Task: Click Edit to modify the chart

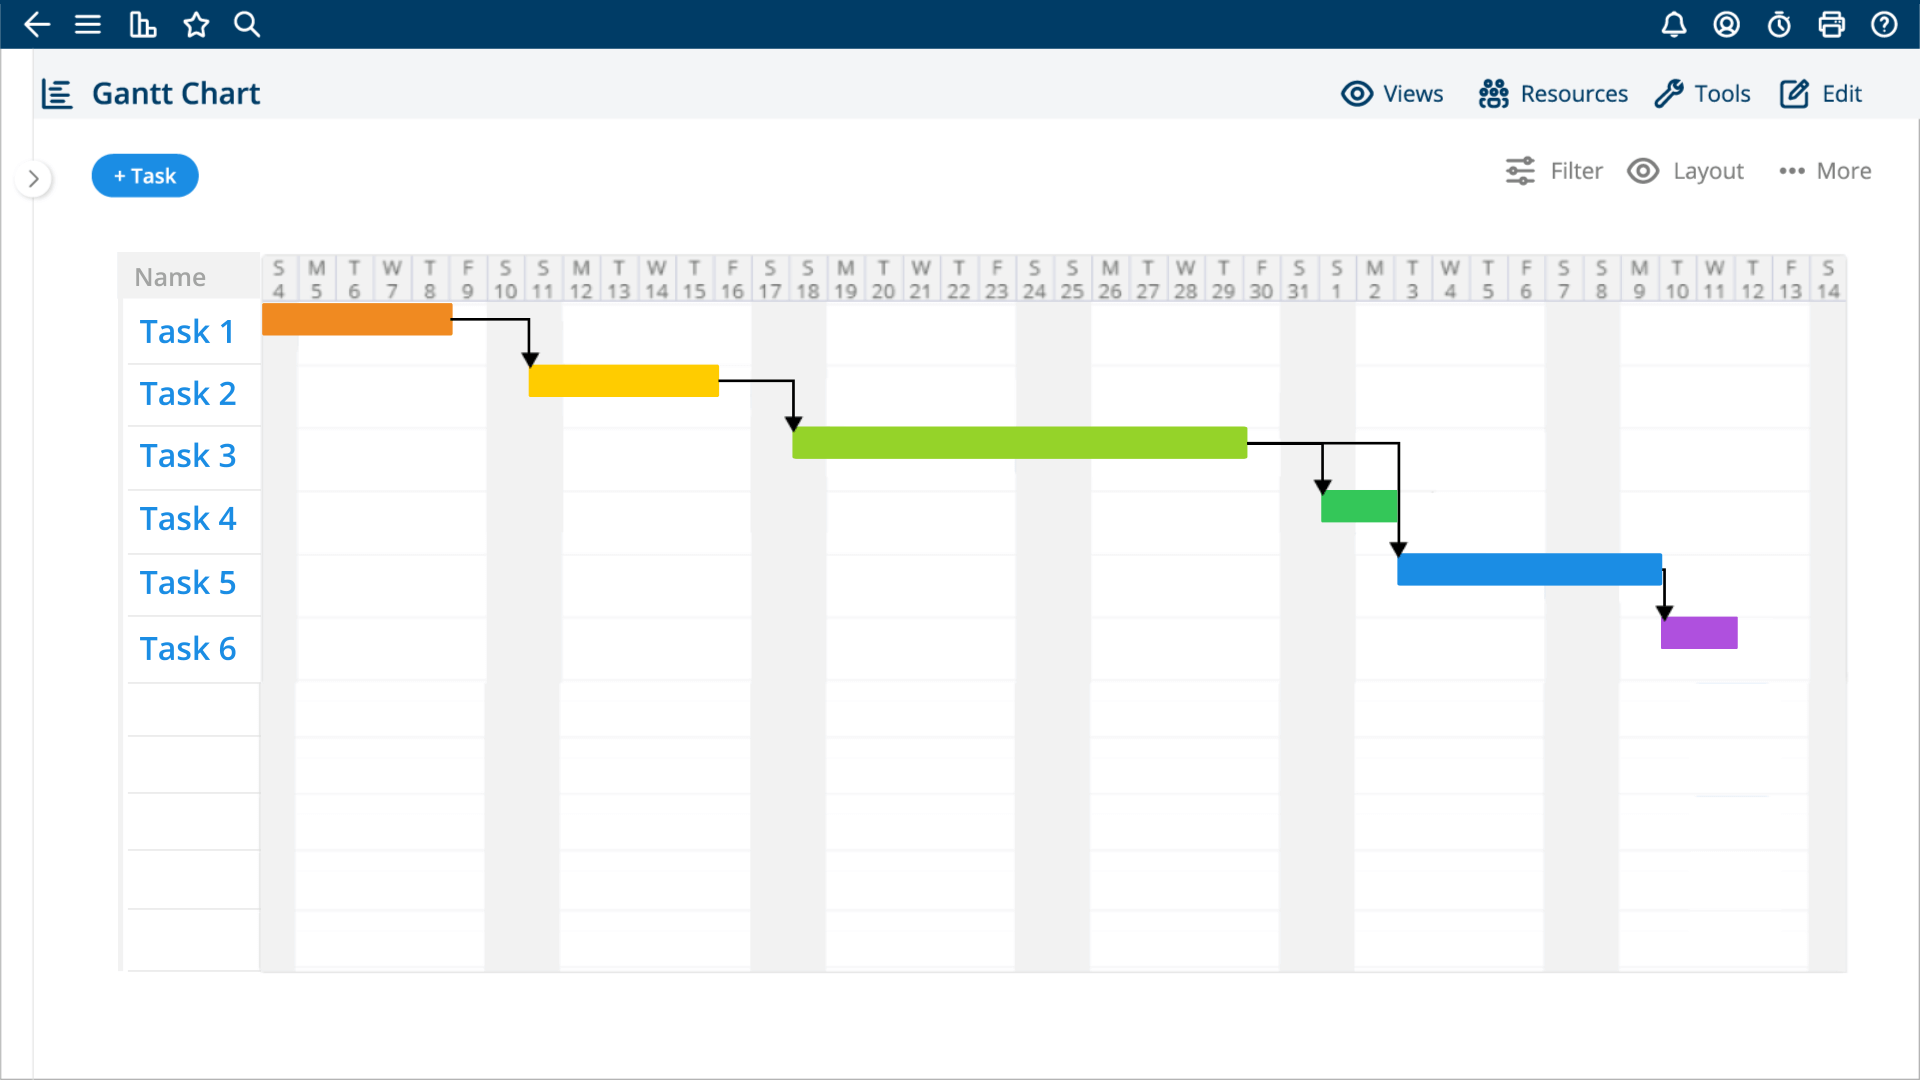Action: click(x=1821, y=94)
